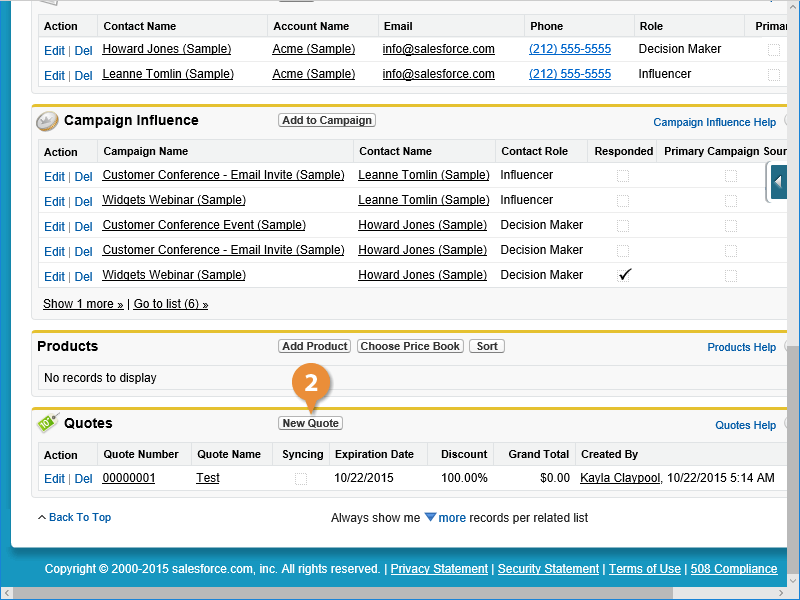The width and height of the screenshot is (800, 600).
Task: Delete Customer Conference Event campaign row
Action: click(83, 227)
